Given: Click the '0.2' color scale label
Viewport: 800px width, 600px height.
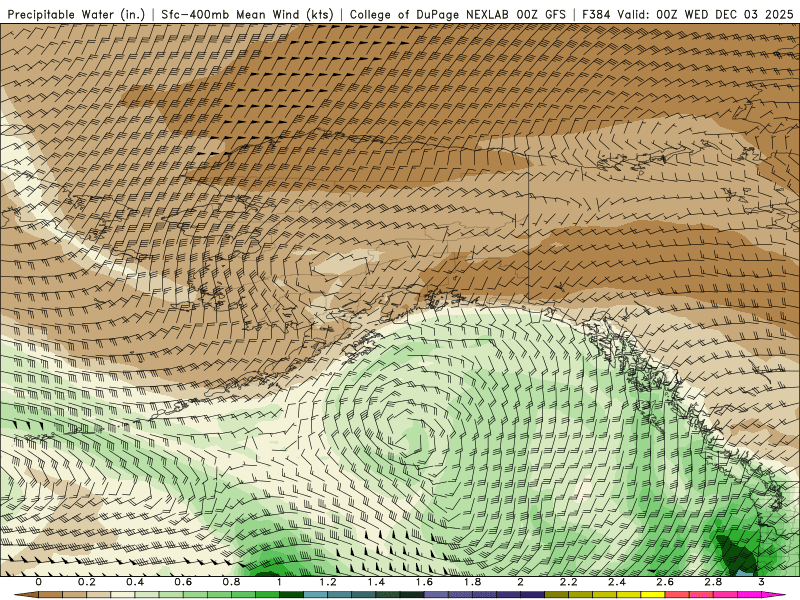Looking at the screenshot, I should click(87, 582).
